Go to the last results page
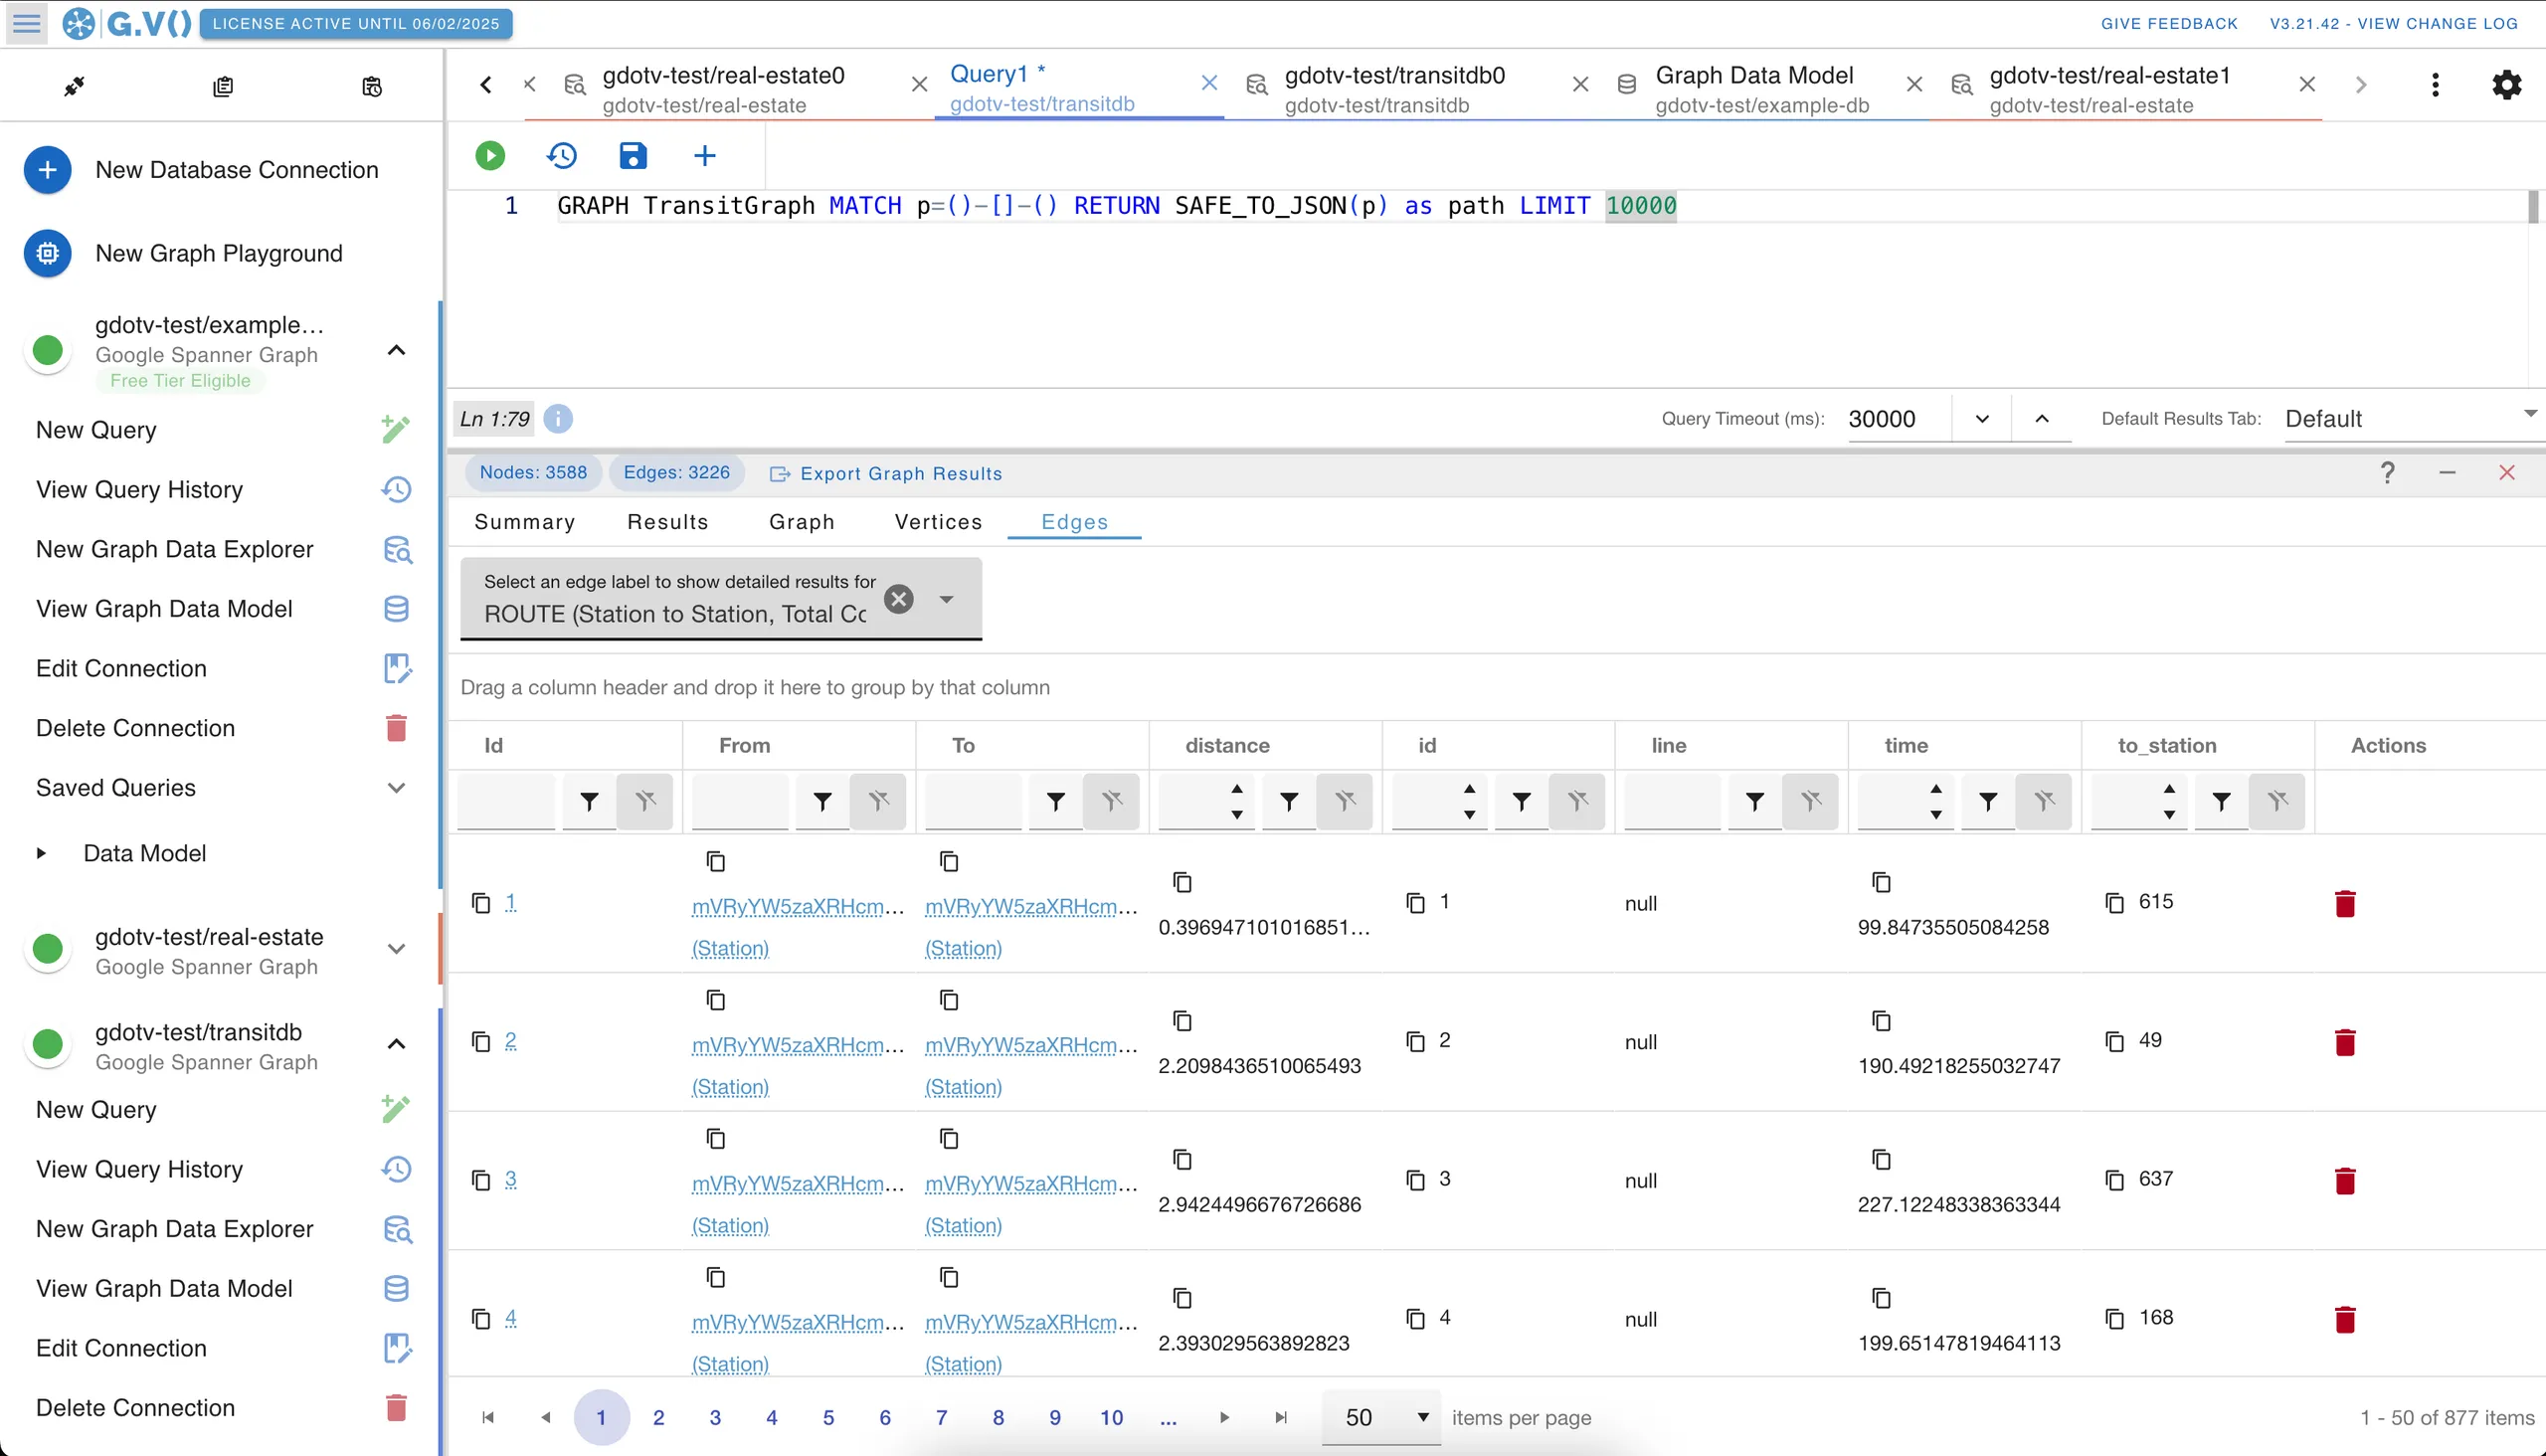Screen dimensions: 2546x1456 pos(1281,1417)
